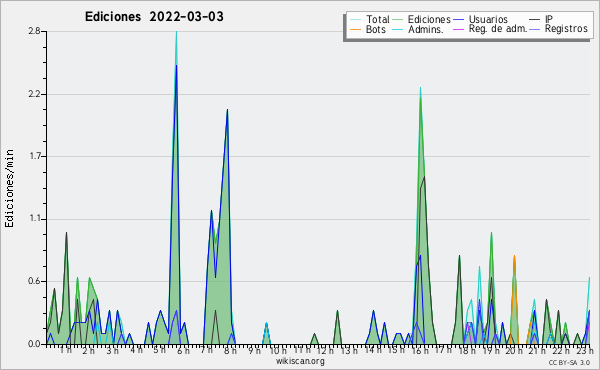This screenshot has height=370, width=600.
Task: Click the 'Bots' legend label
Action: click(x=375, y=29)
